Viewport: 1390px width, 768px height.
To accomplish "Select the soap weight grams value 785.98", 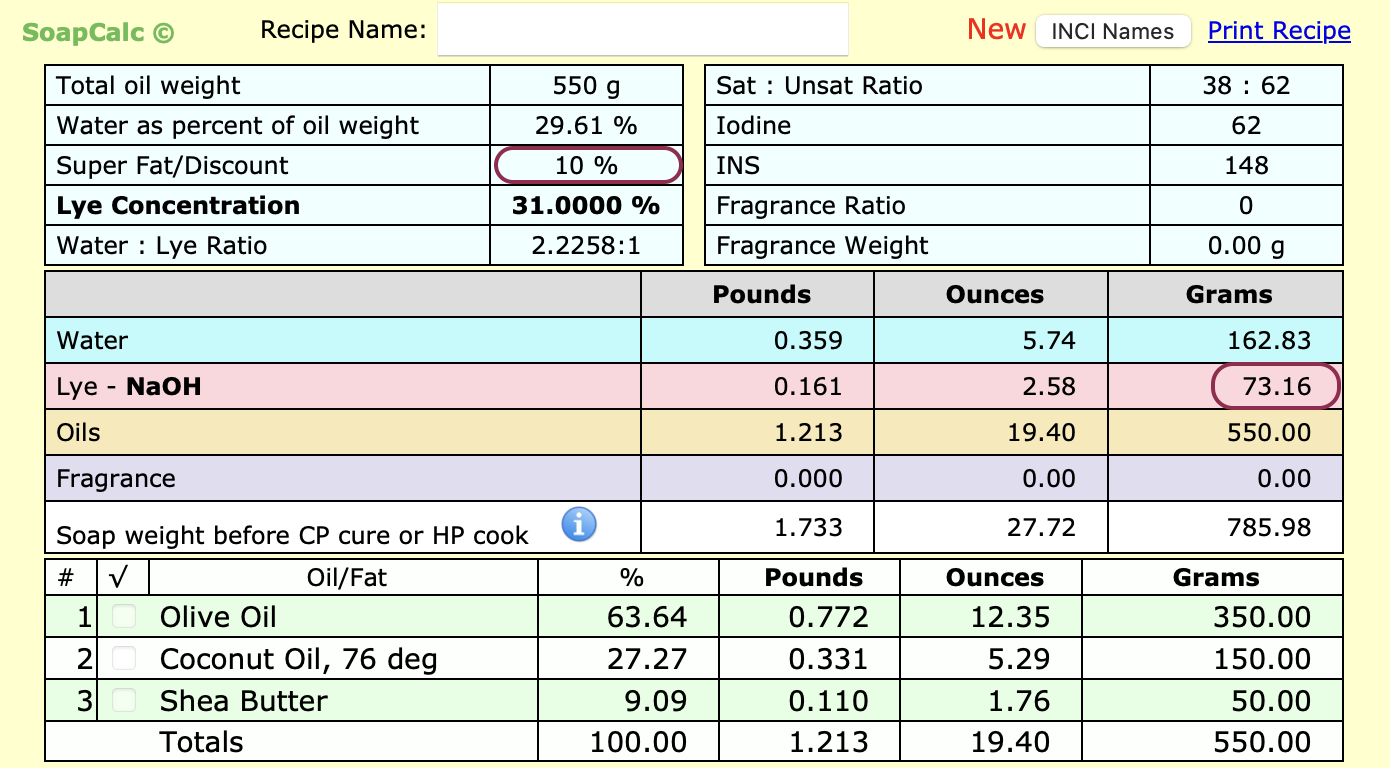I will [x=1269, y=527].
